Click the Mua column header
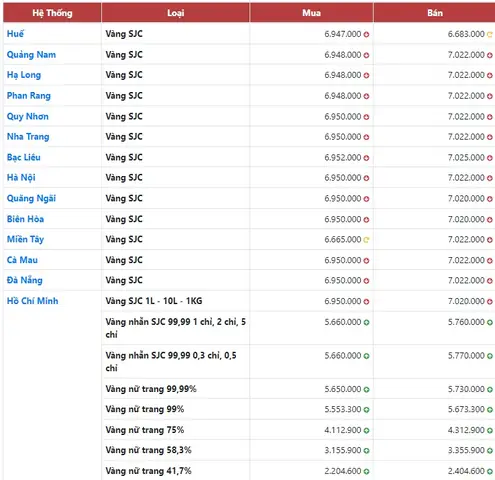 pyautogui.click(x=311, y=13)
